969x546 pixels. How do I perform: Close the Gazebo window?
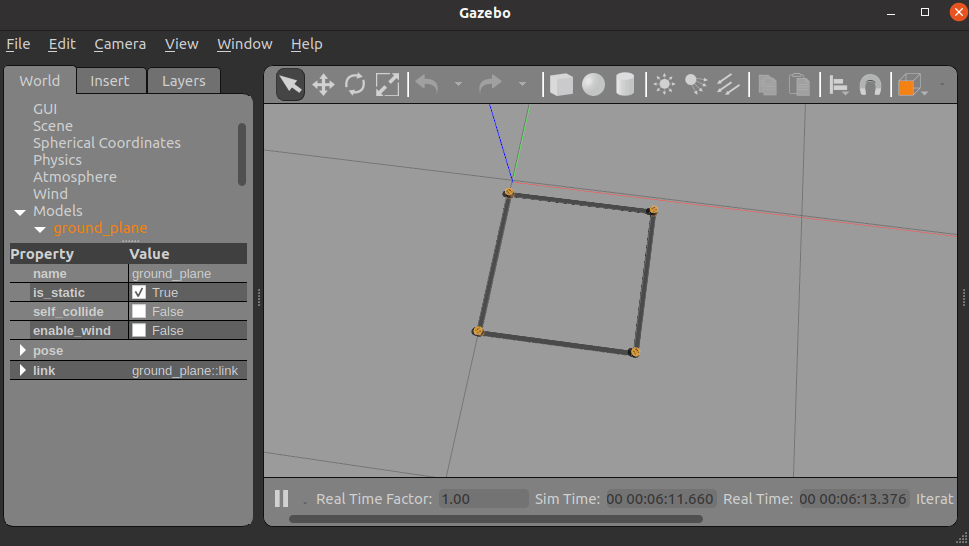tap(958, 12)
